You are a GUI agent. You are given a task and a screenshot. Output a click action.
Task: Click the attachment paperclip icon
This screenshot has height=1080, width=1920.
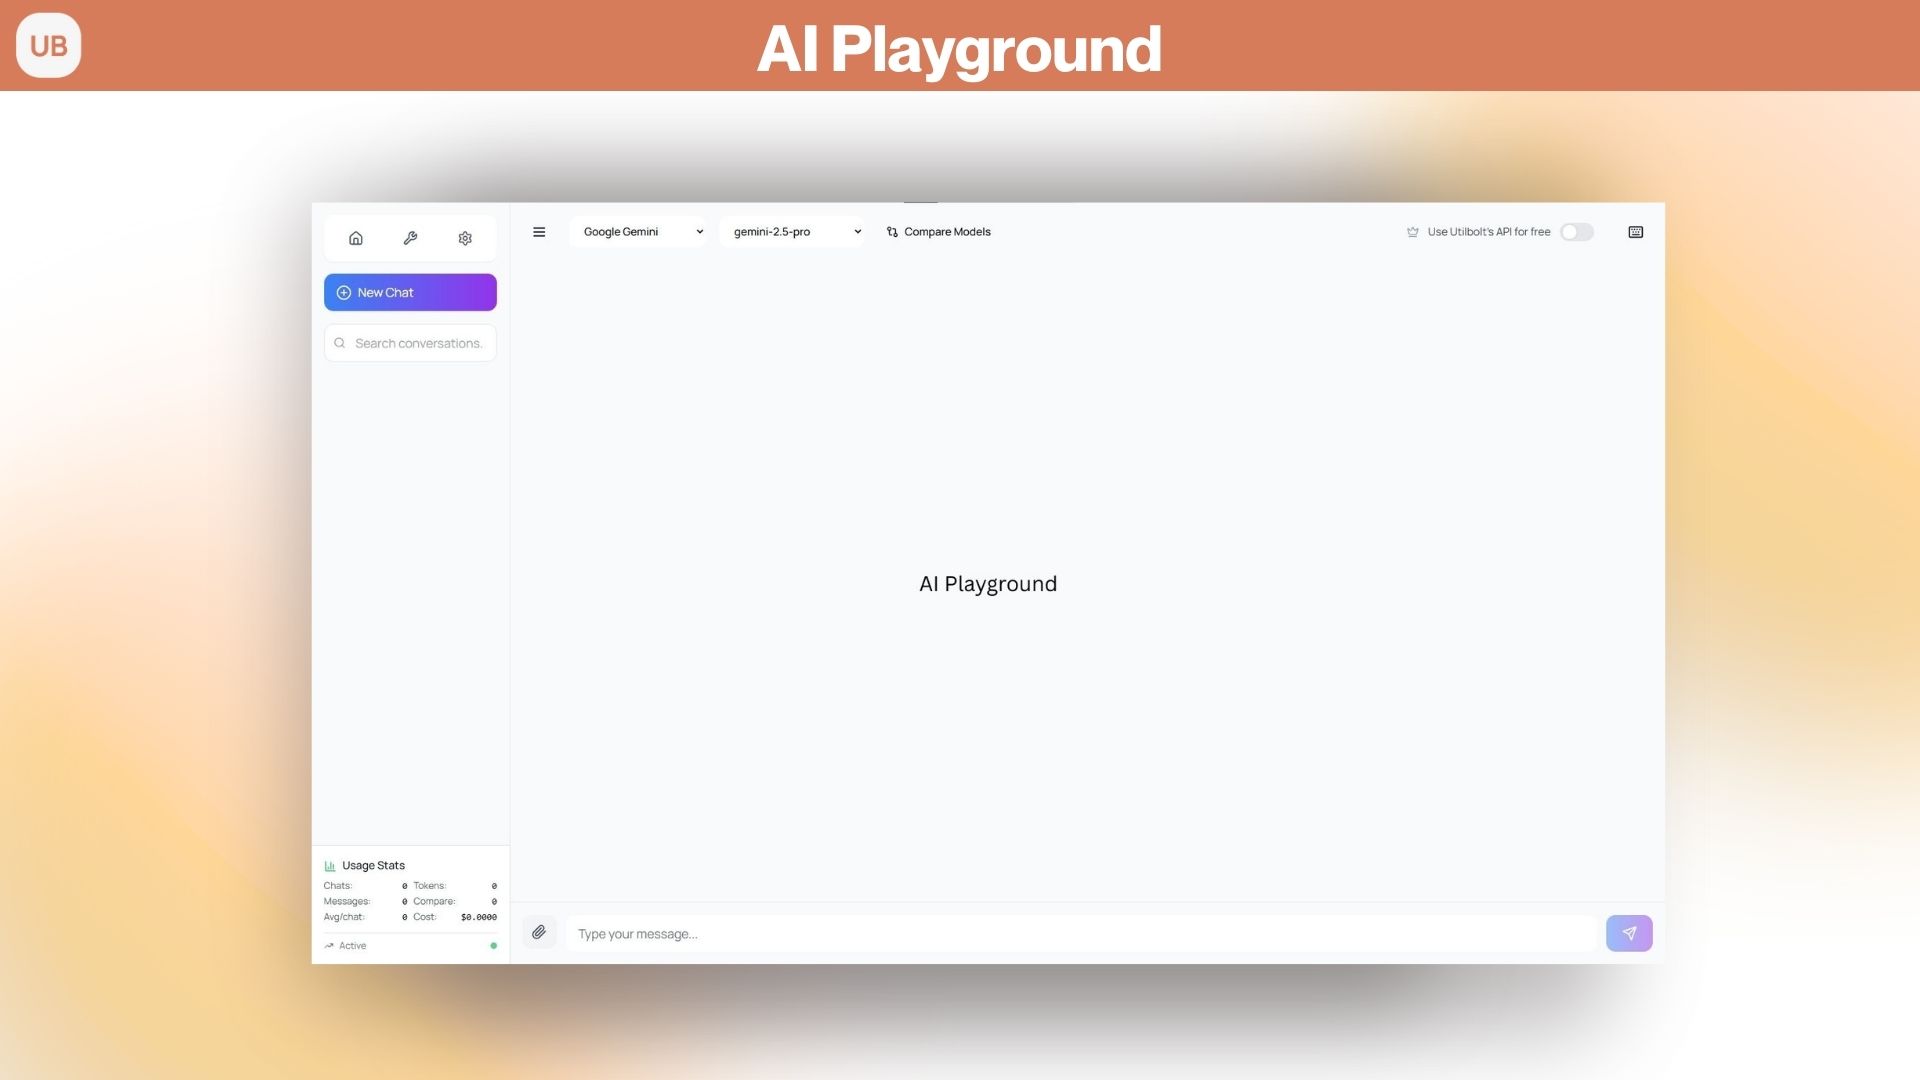click(539, 932)
